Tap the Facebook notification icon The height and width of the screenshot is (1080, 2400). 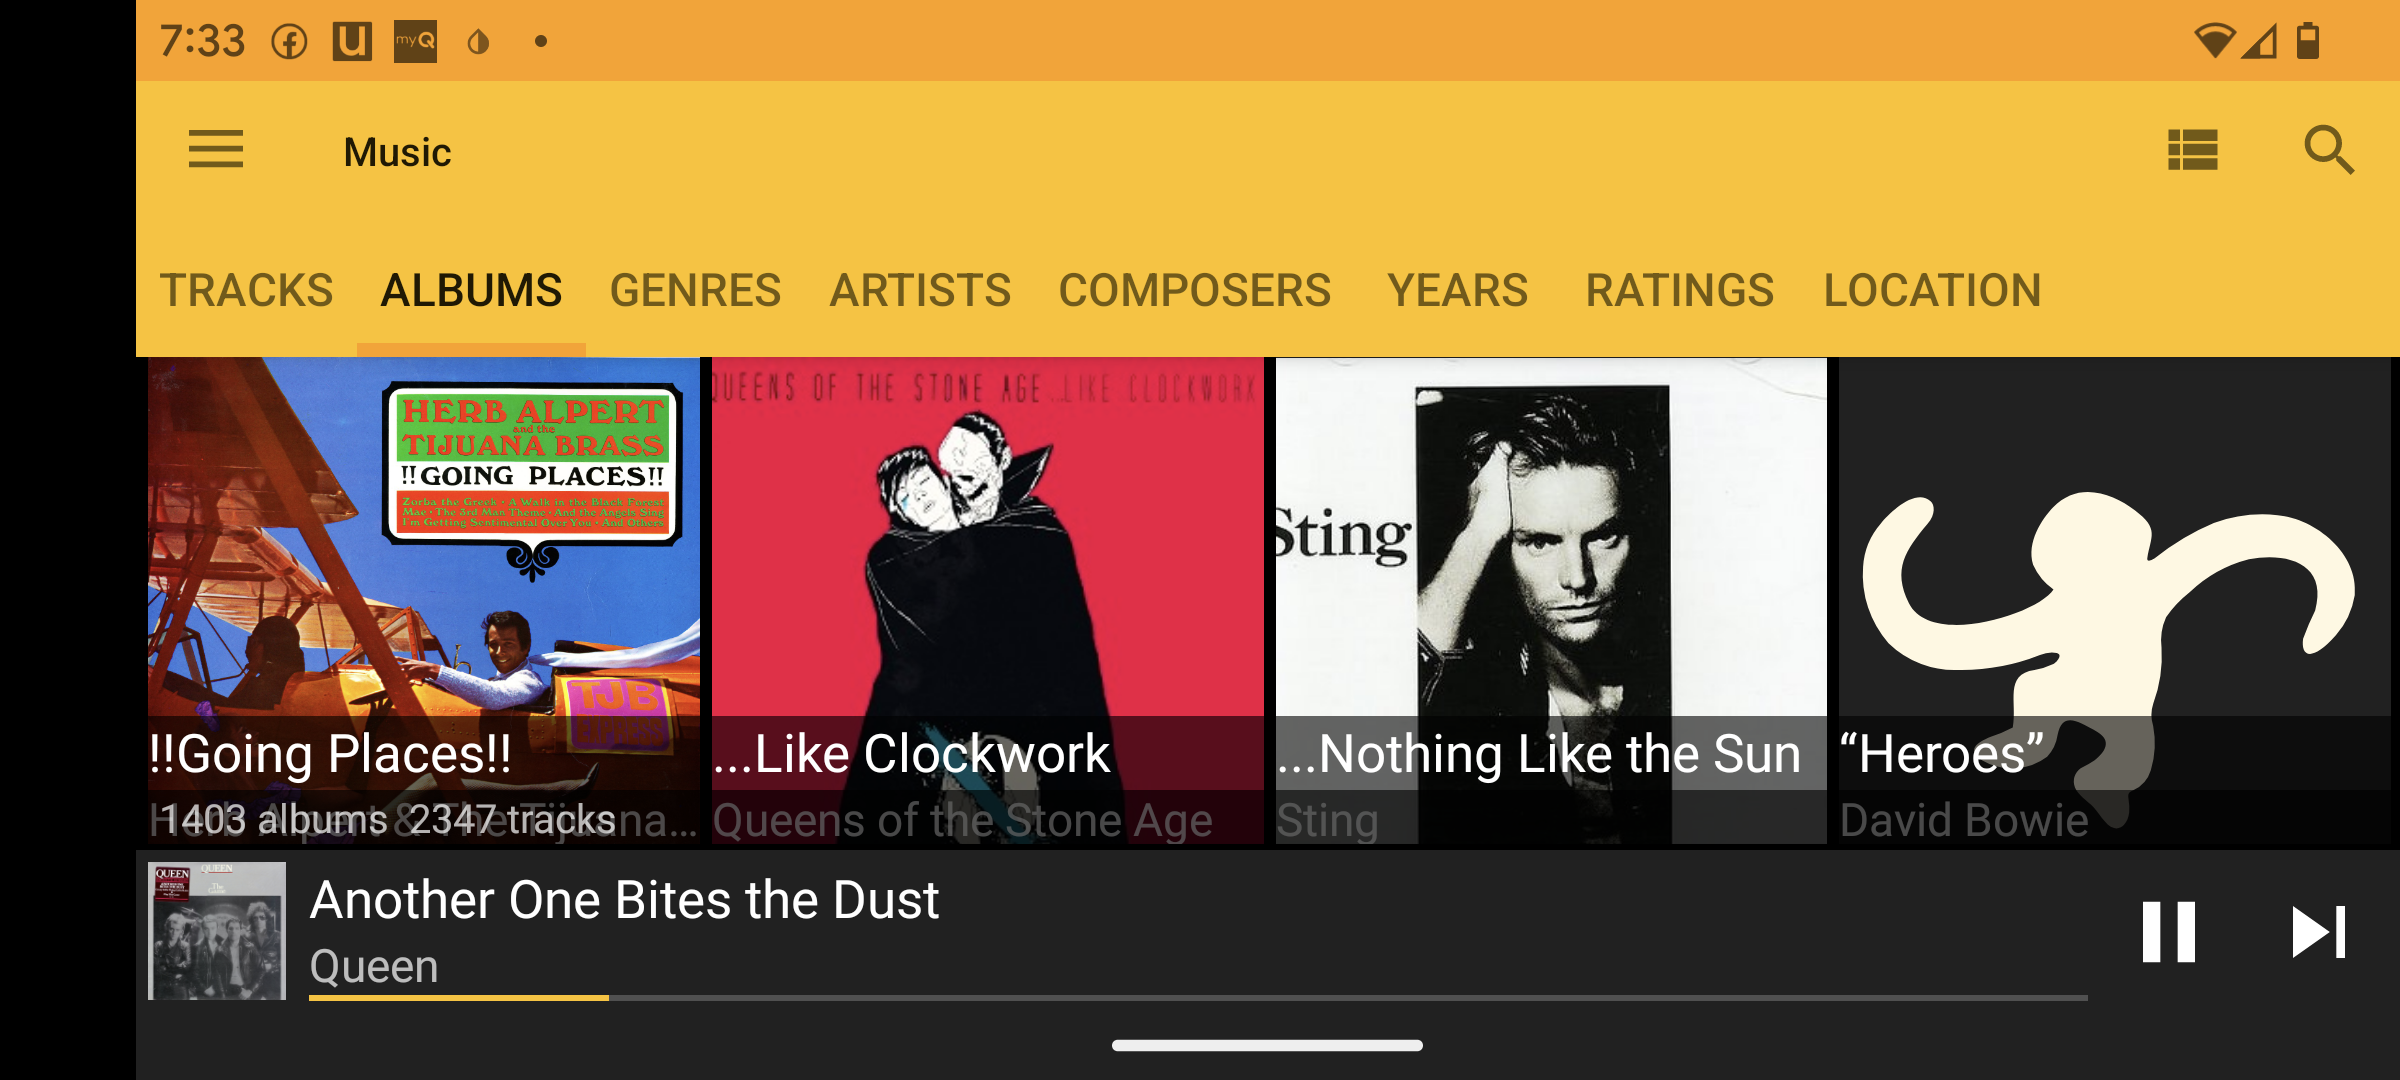(x=290, y=42)
